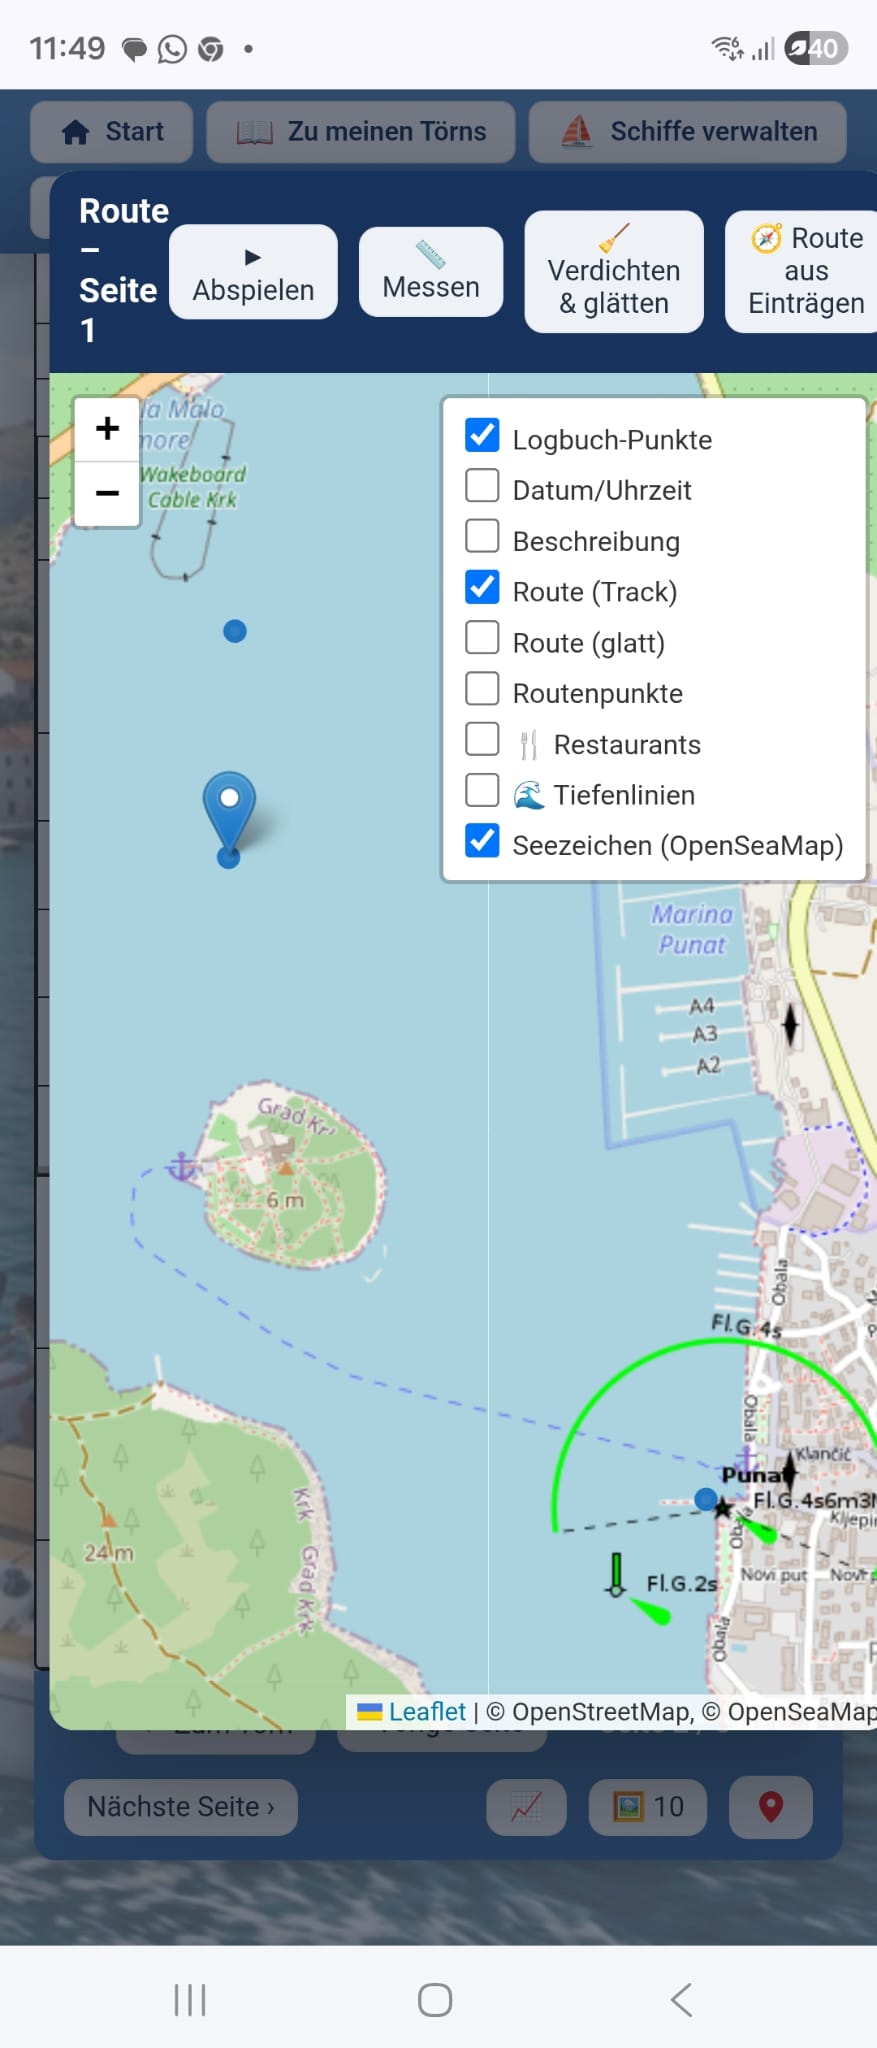Open the chart graph button

(x=527, y=1807)
